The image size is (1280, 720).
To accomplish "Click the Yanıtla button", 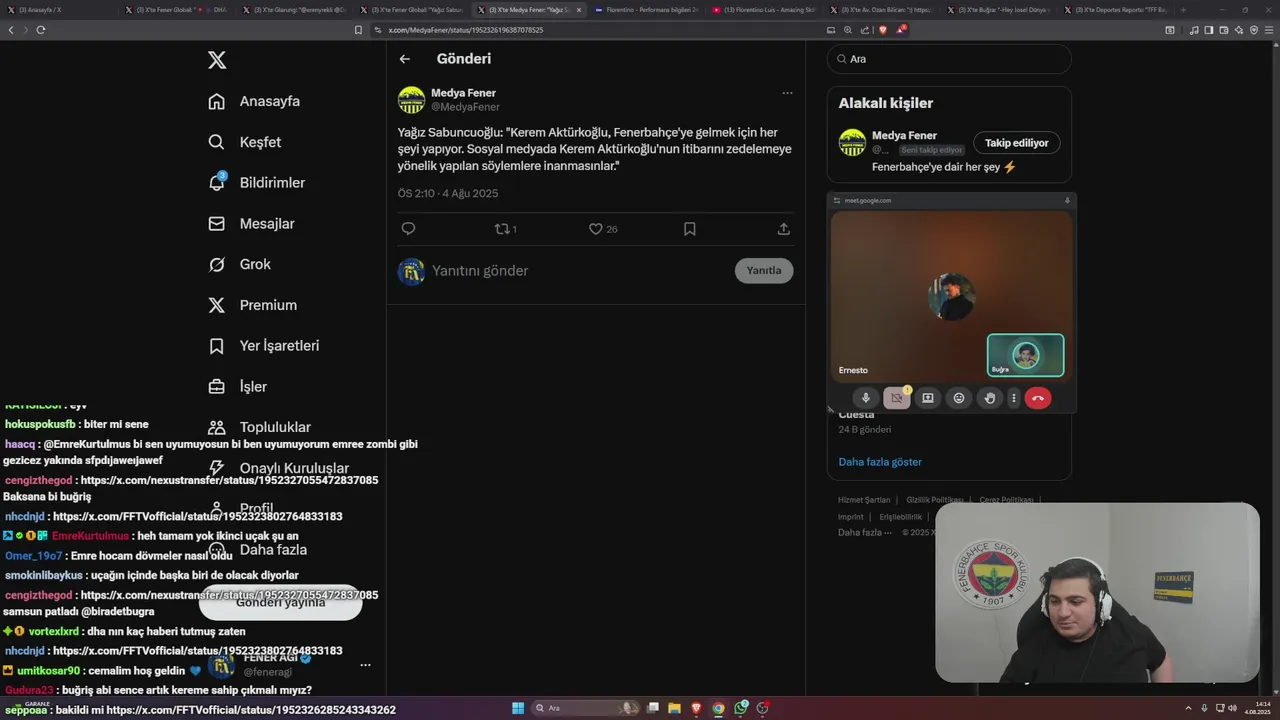I will click(x=764, y=271).
